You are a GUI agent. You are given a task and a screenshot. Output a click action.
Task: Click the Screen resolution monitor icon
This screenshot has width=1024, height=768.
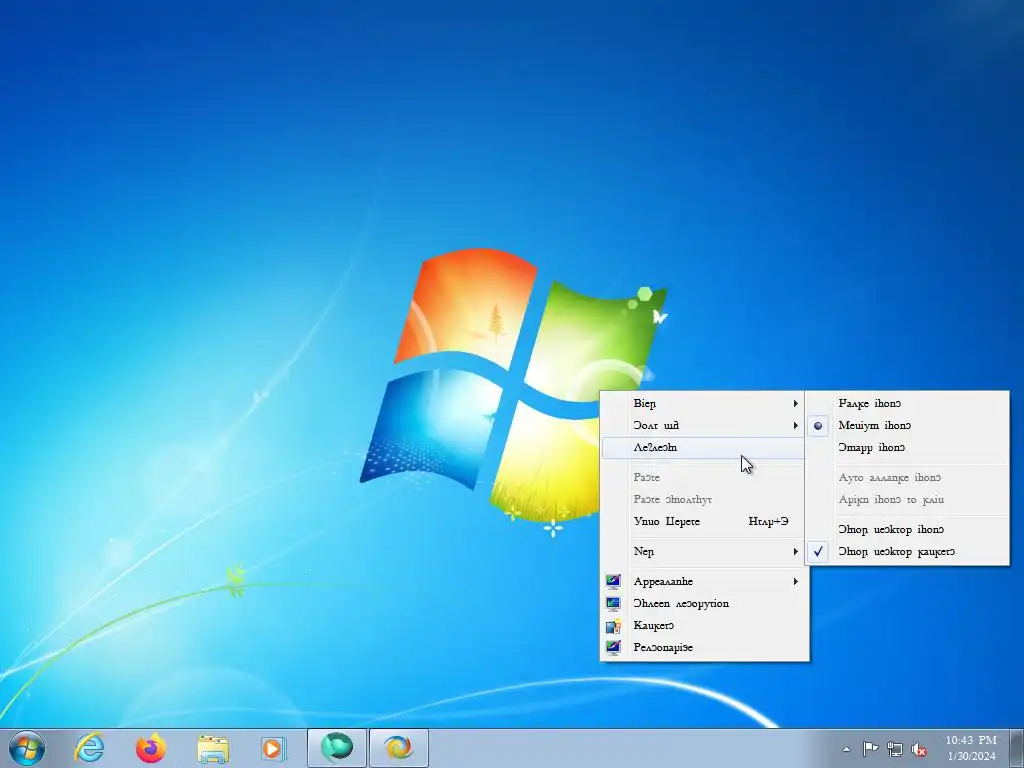(613, 603)
